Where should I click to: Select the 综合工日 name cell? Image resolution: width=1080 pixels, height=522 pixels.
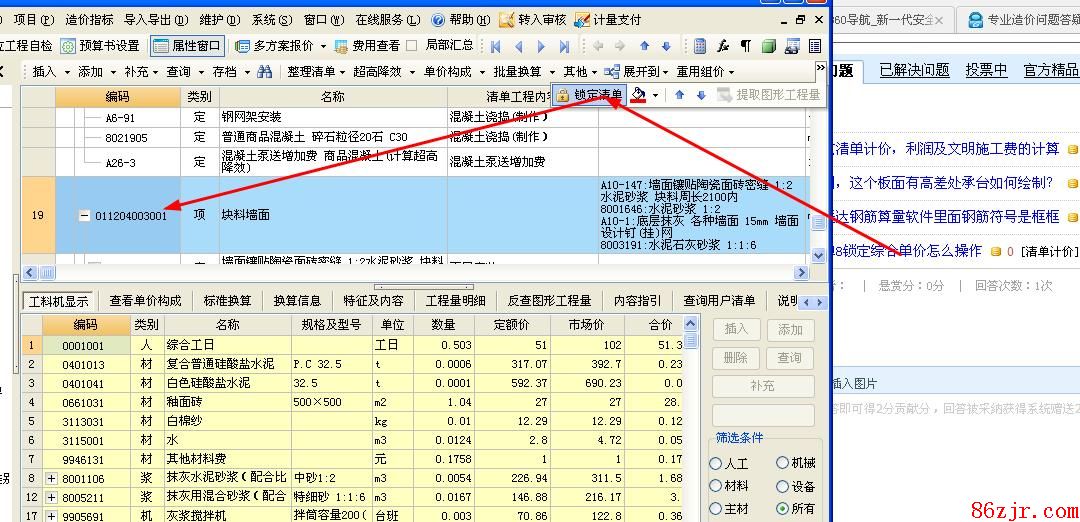(x=228, y=345)
